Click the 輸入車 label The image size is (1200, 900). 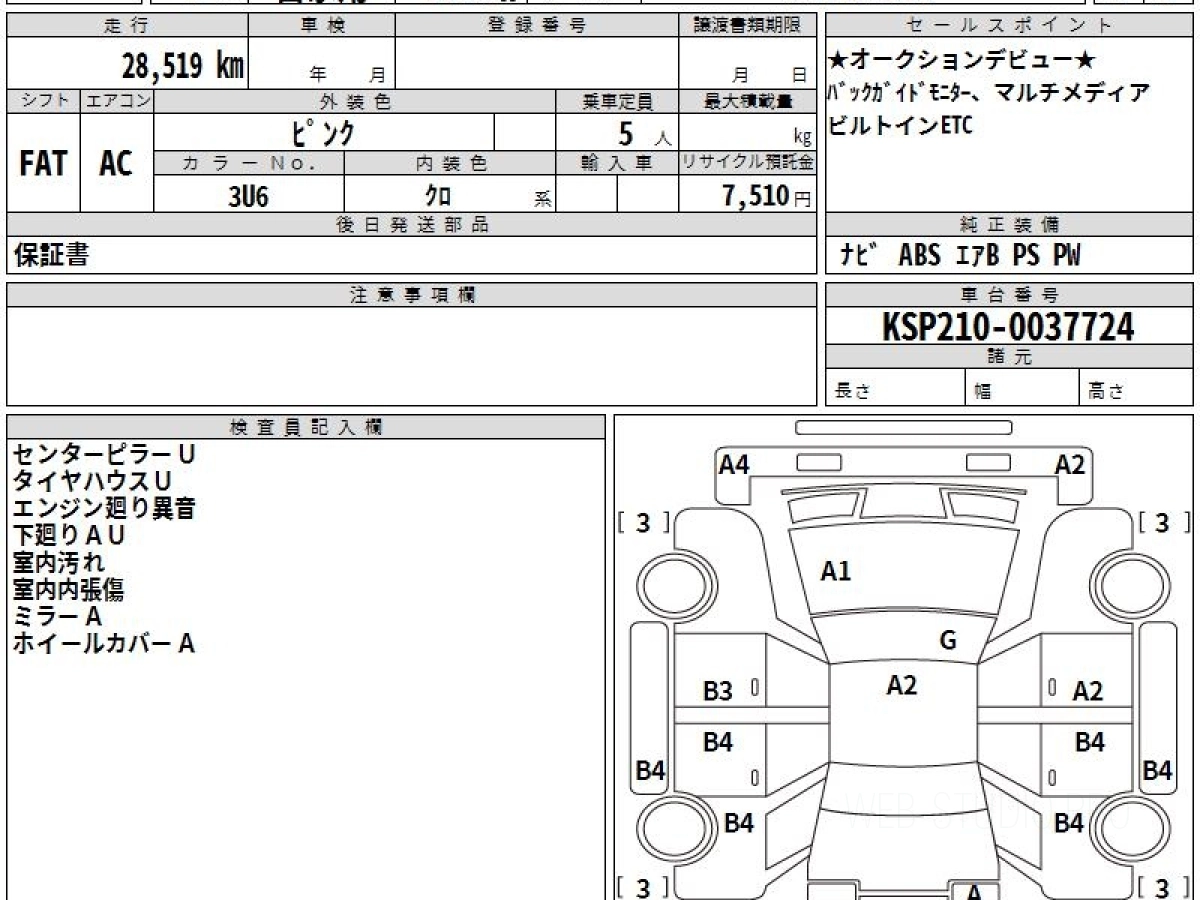point(617,163)
